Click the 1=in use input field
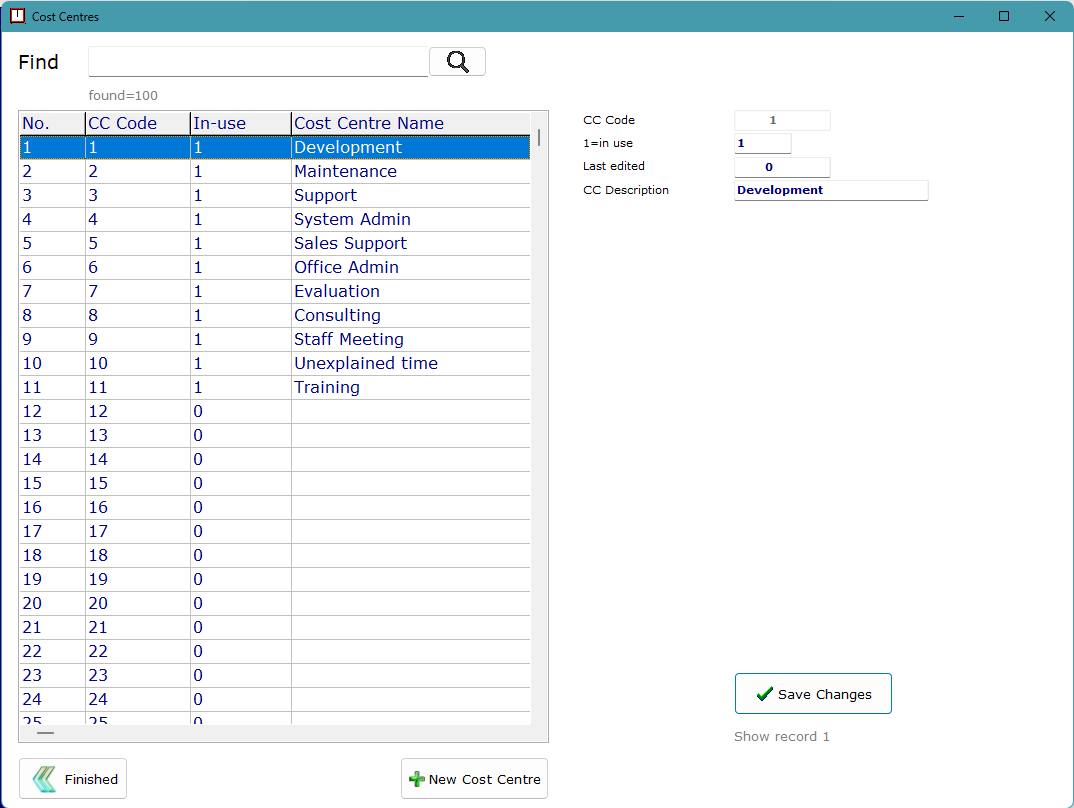Viewport: 1074px width, 808px height. pyautogui.click(x=762, y=143)
